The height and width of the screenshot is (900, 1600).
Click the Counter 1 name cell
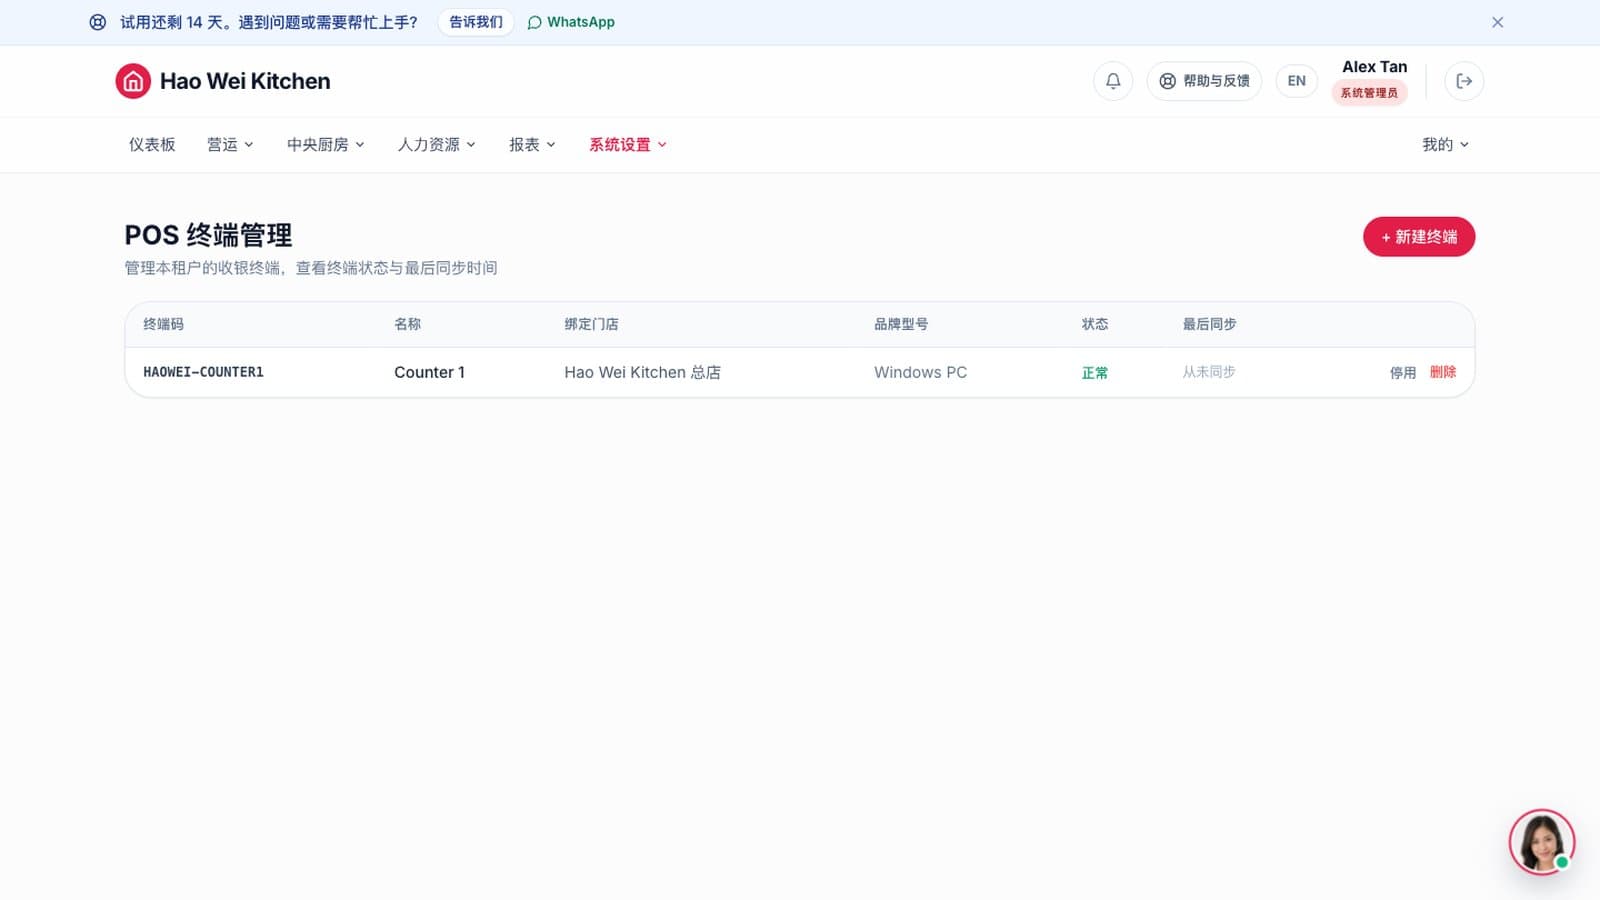coord(429,372)
